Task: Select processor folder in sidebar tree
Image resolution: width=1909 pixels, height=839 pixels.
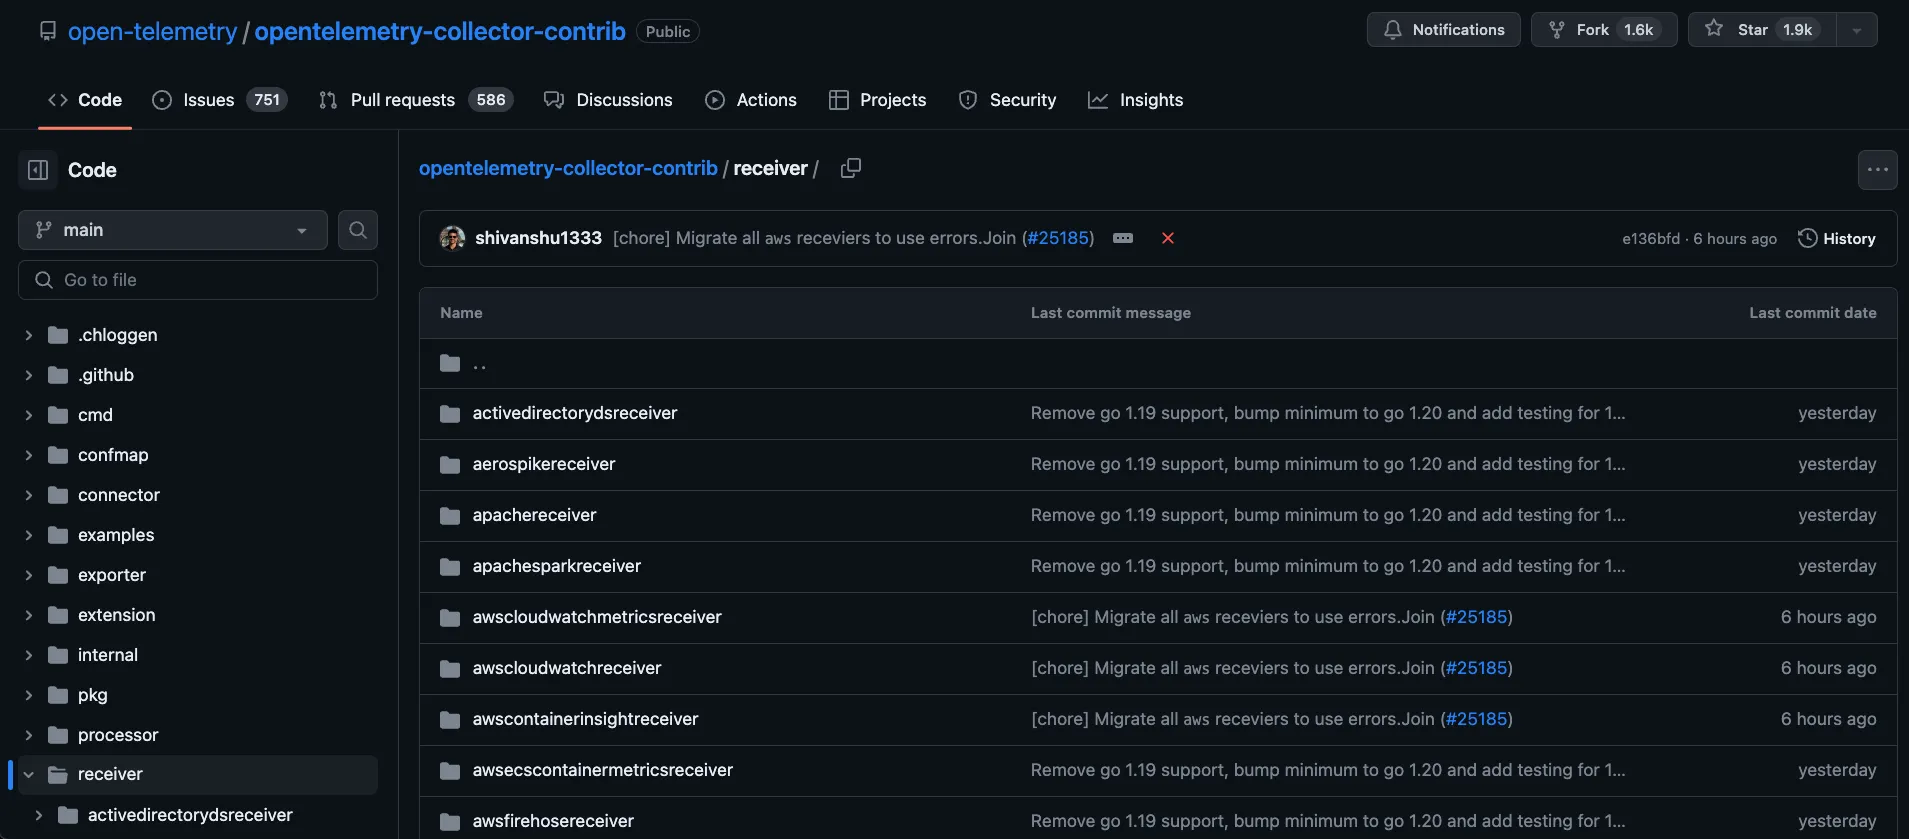Action: 118,735
